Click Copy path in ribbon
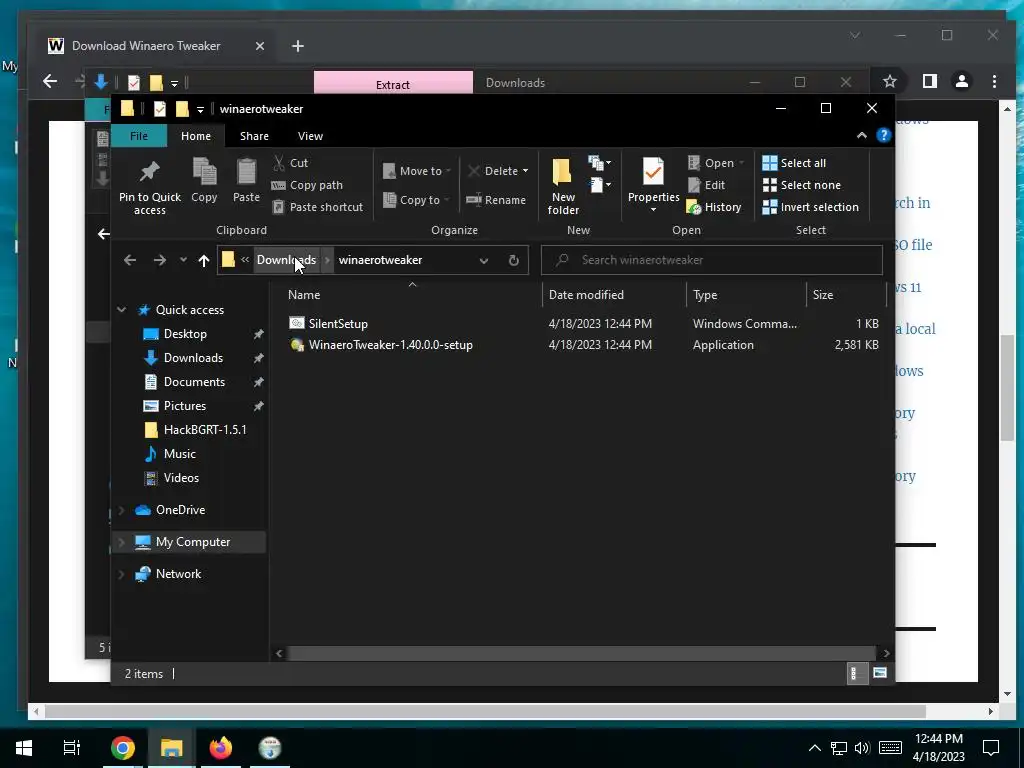Viewport: 1024px width, 768px height. tap(307, 185)
